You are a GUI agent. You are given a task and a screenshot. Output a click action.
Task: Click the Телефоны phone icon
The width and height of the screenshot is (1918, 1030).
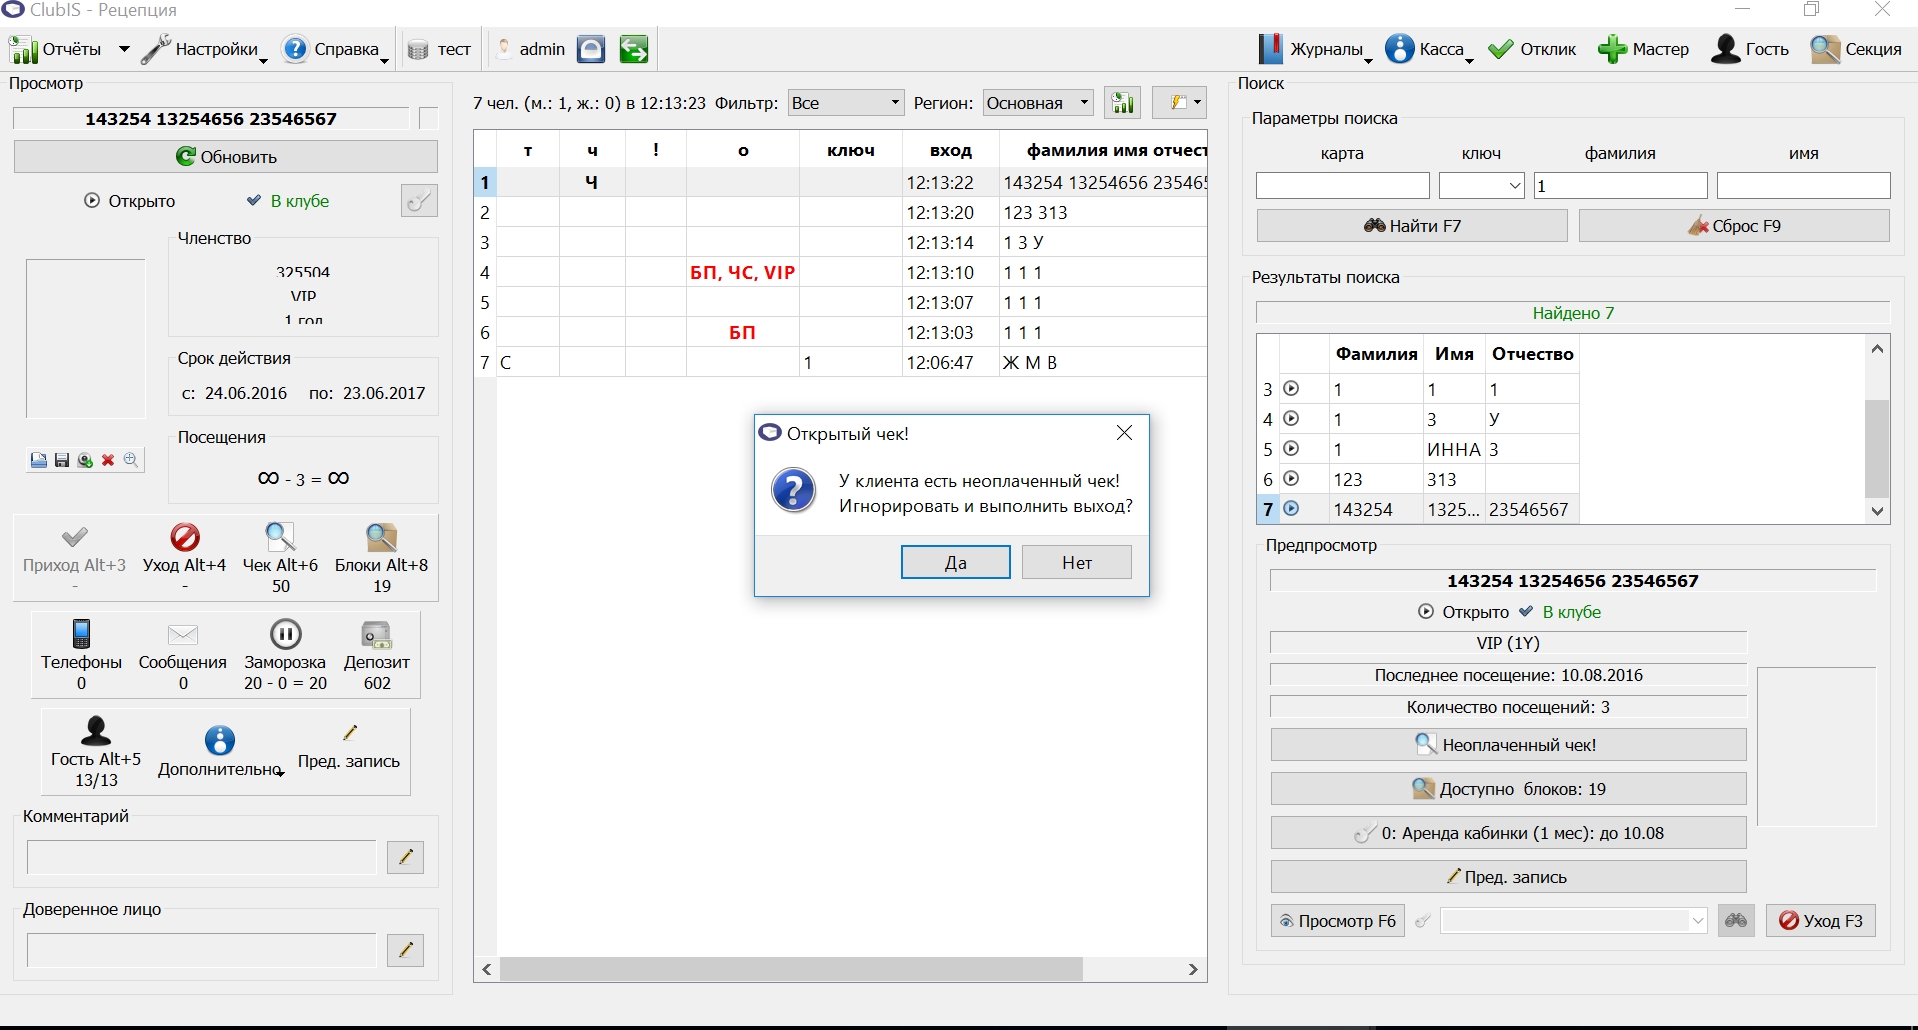coord(82,634)
